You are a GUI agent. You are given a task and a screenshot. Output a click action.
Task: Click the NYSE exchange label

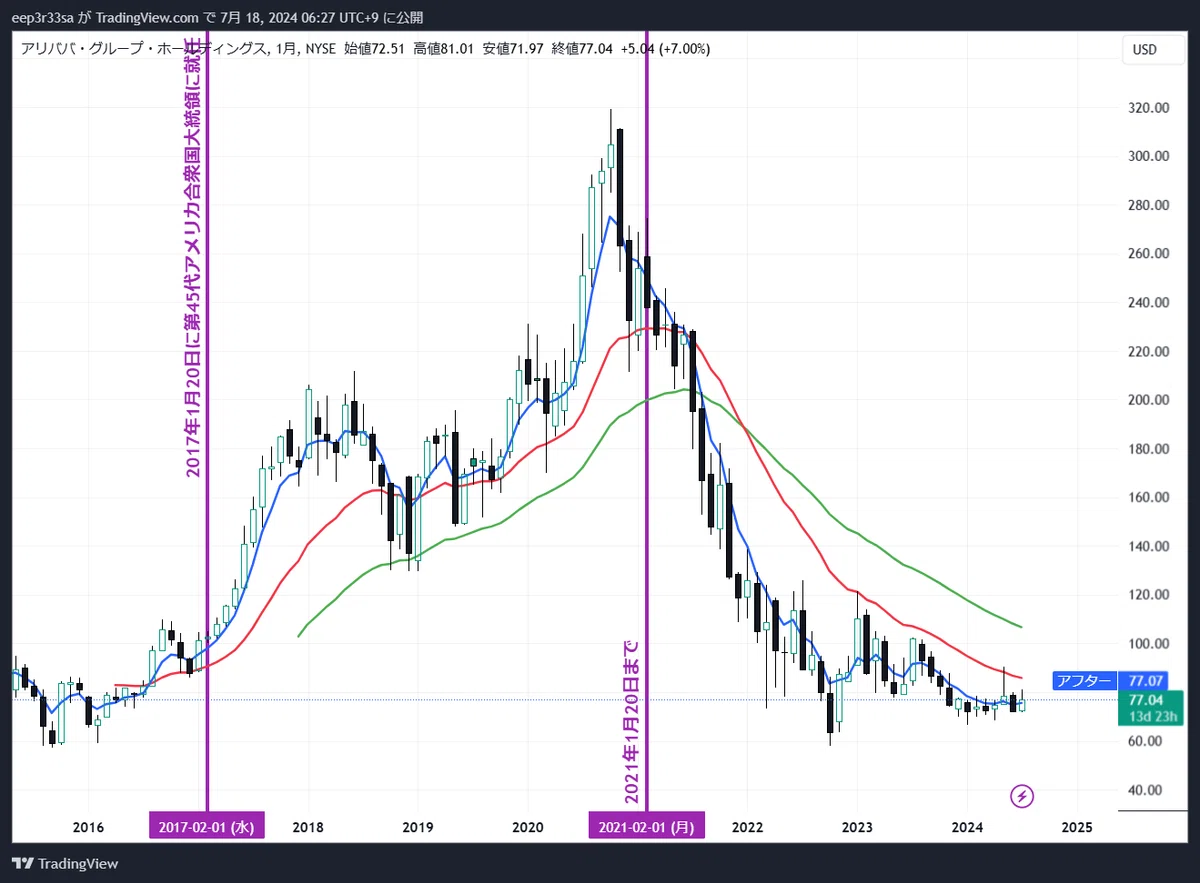coord(322,48)
